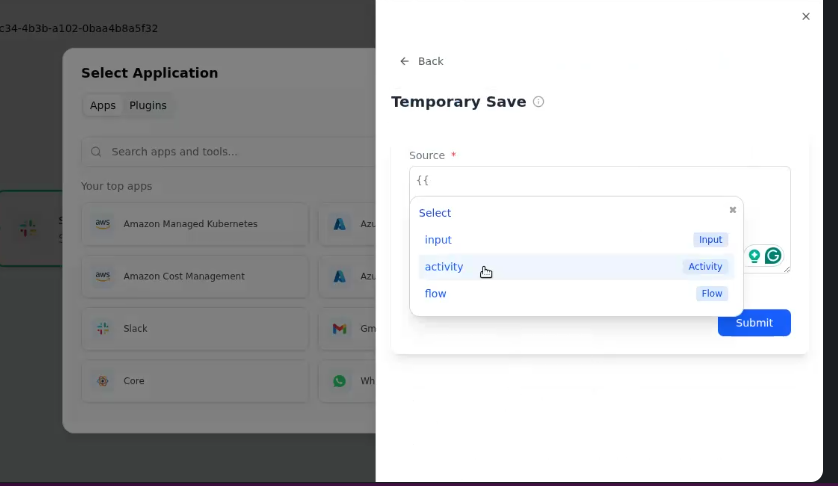The image size is (838, 486).
Task: Click the Input tag badge
Action: 710,240
